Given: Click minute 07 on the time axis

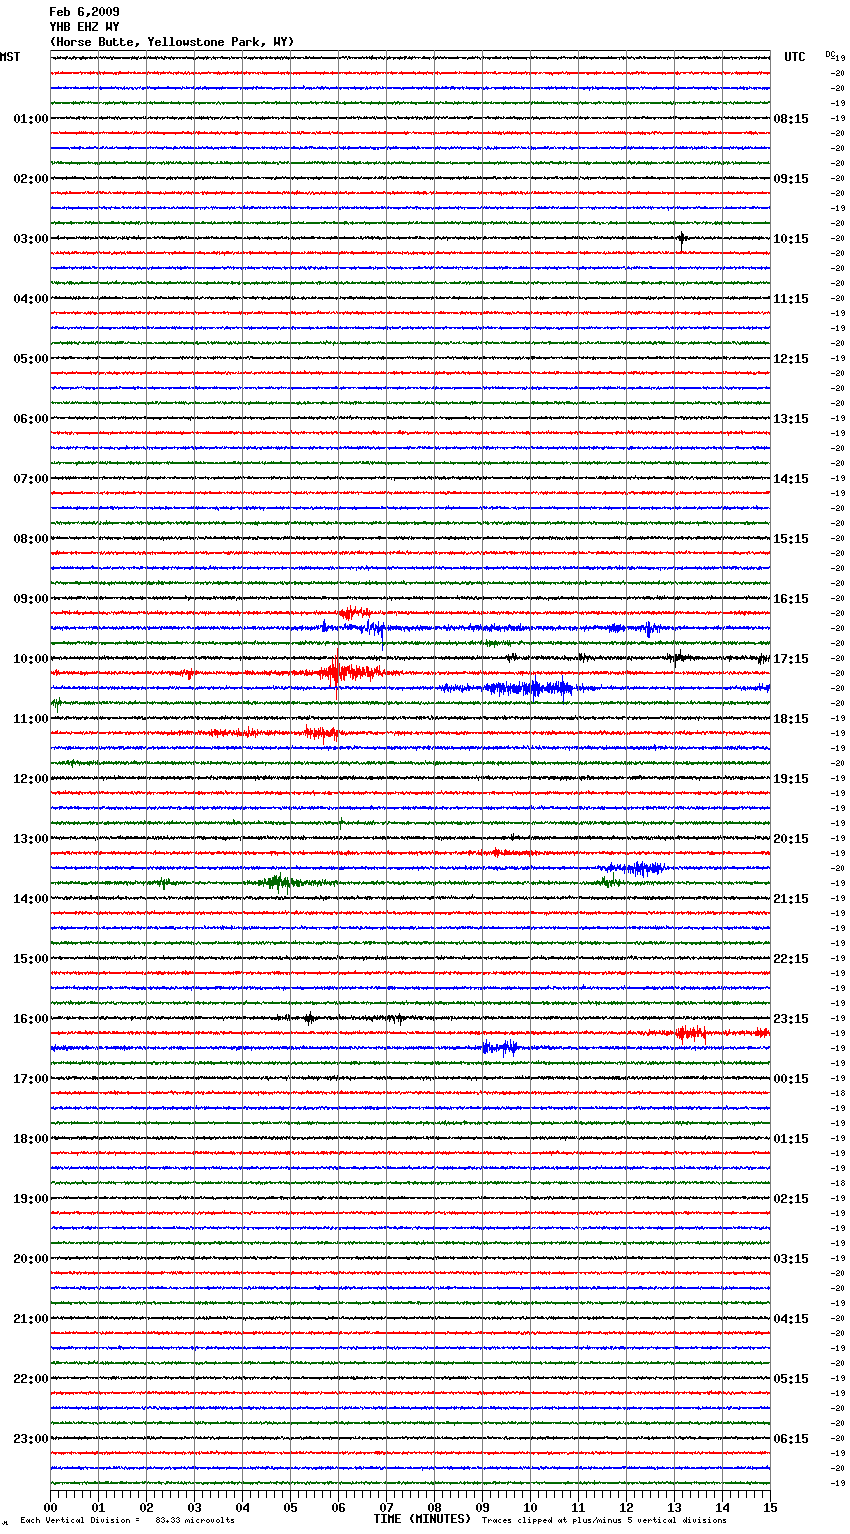Looking at the screenshot, I should 386,1507.
